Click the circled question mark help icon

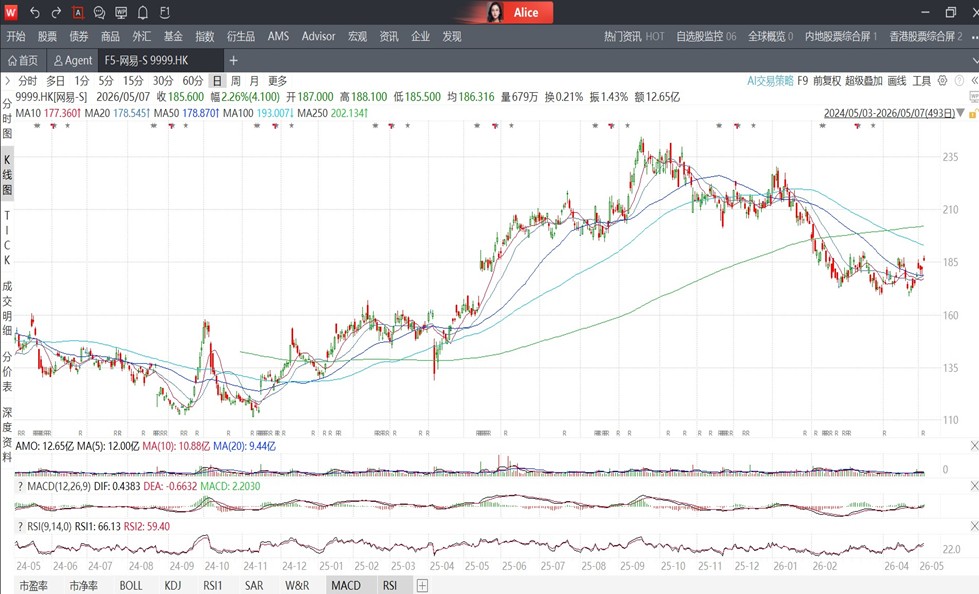tap(959, 81)
